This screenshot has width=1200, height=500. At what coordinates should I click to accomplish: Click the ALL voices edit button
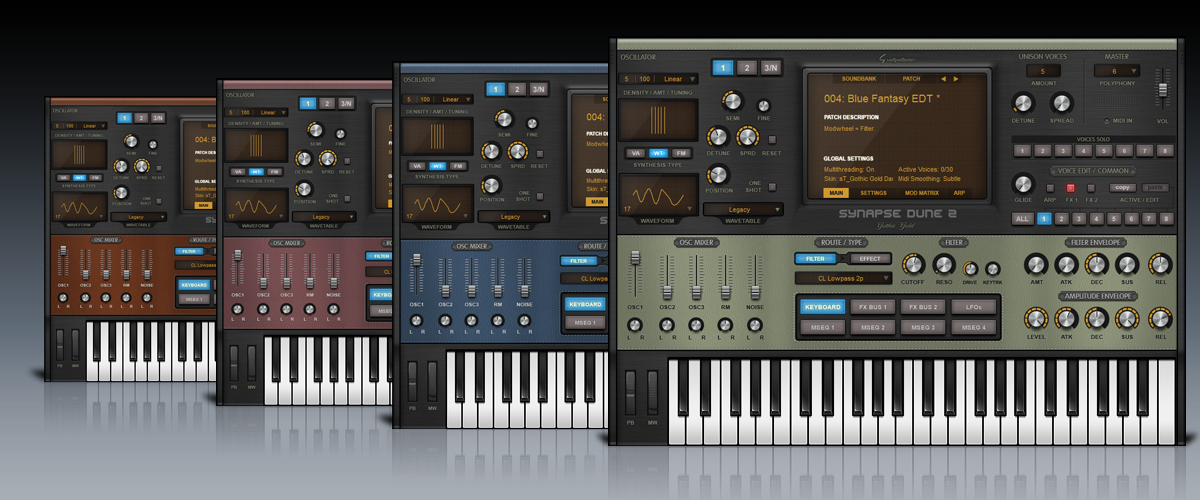pyautogui.click(x=1021, y=219)
